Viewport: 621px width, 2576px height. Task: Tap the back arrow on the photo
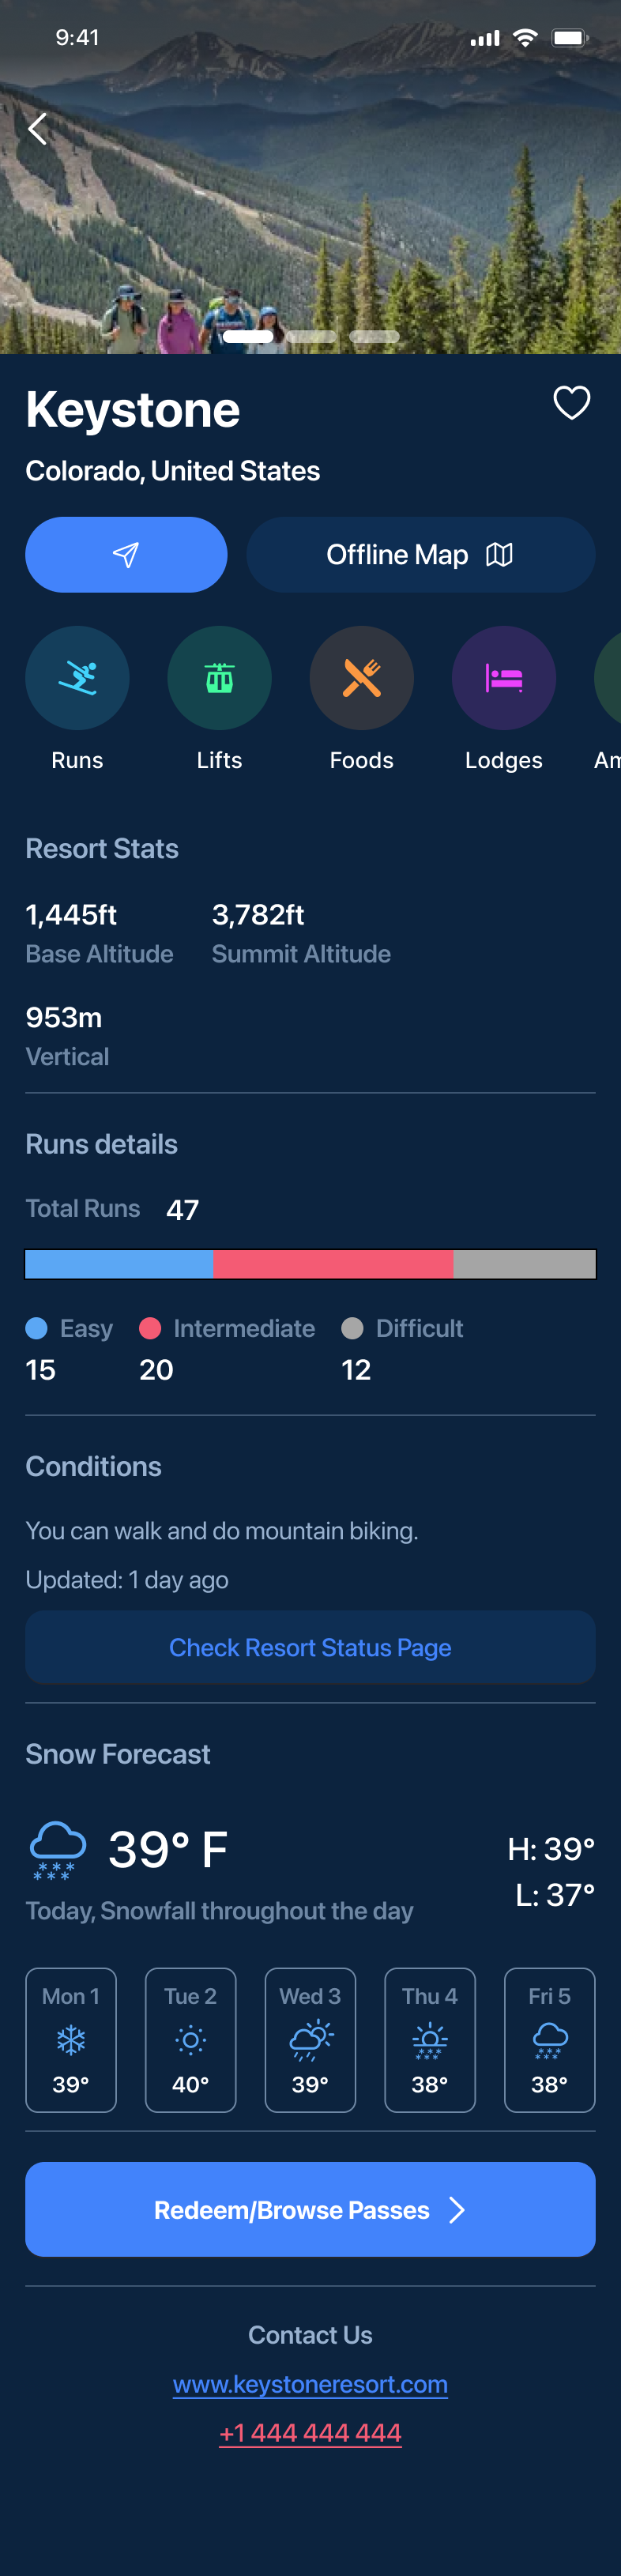(x=38, y=129)
